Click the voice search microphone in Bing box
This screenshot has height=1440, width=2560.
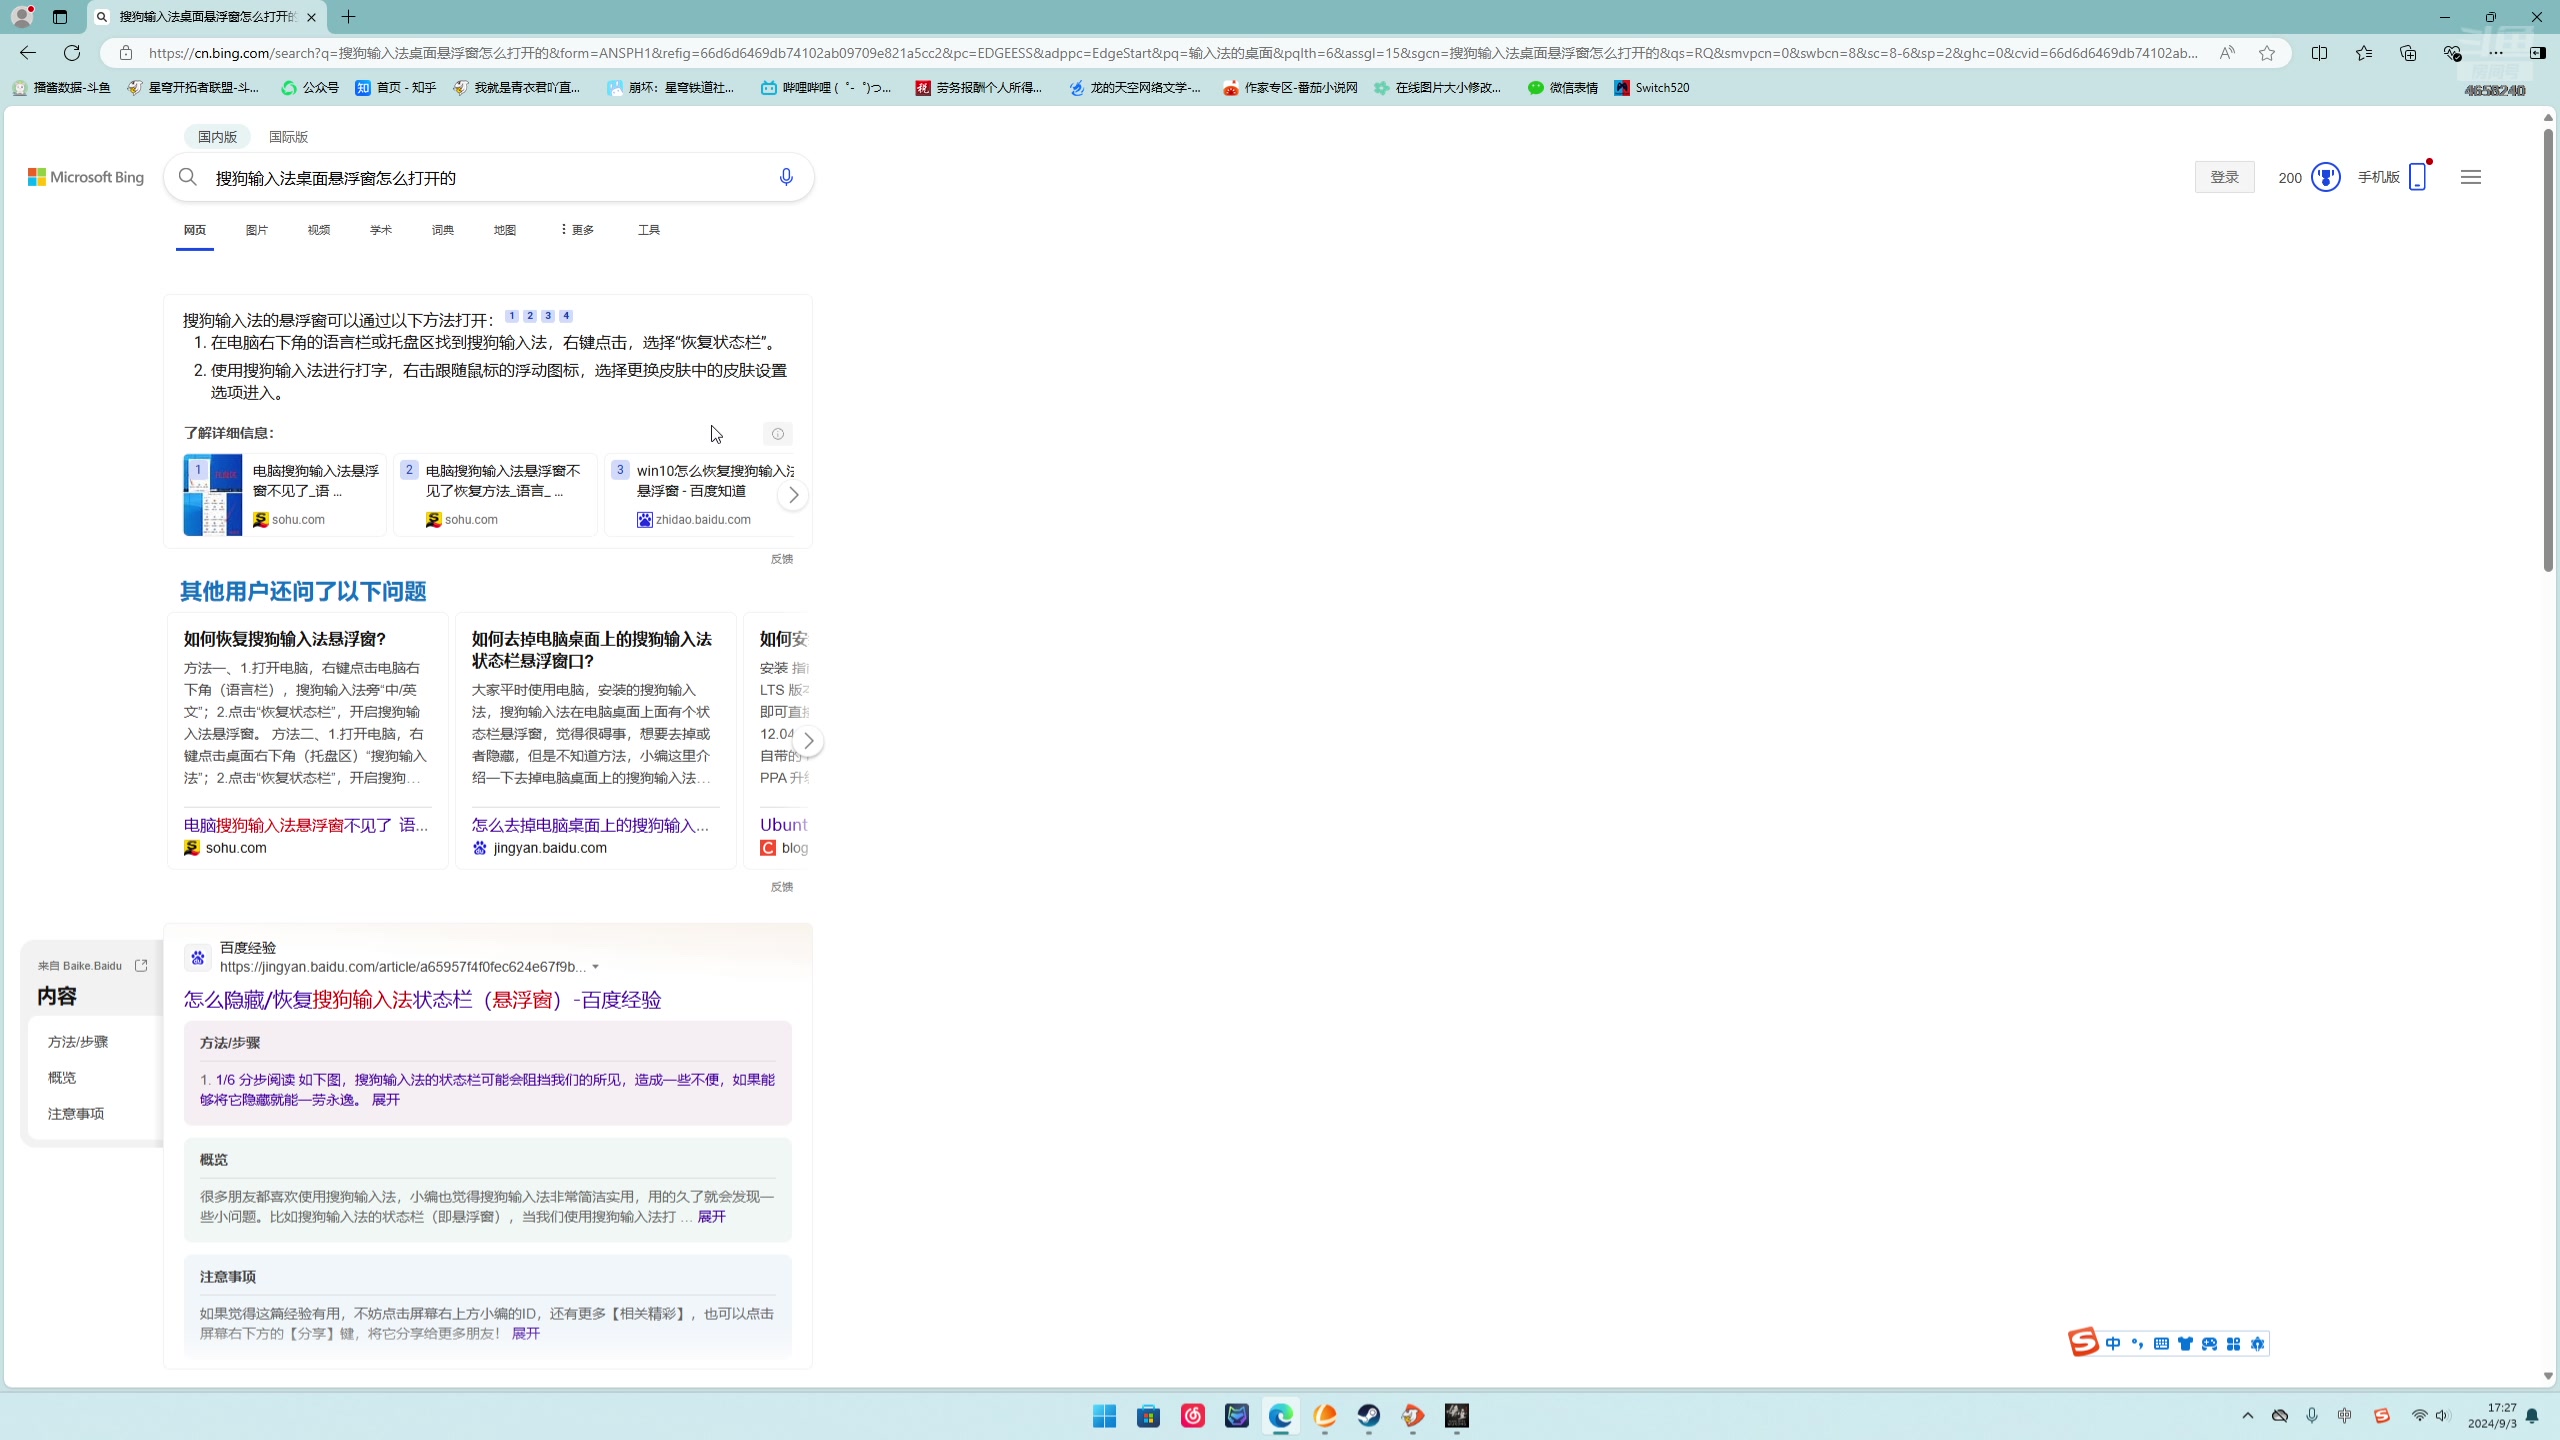[x=786, y=177]
